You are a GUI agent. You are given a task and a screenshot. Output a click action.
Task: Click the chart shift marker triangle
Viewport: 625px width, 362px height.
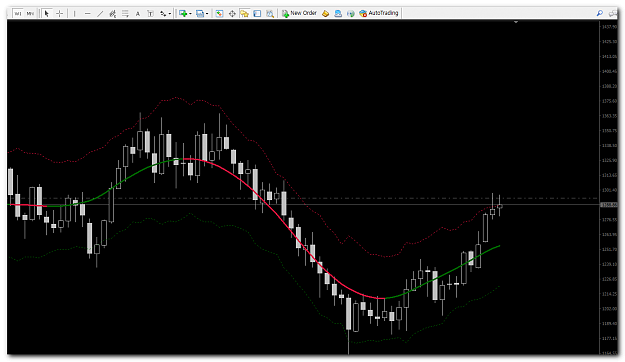516,22
